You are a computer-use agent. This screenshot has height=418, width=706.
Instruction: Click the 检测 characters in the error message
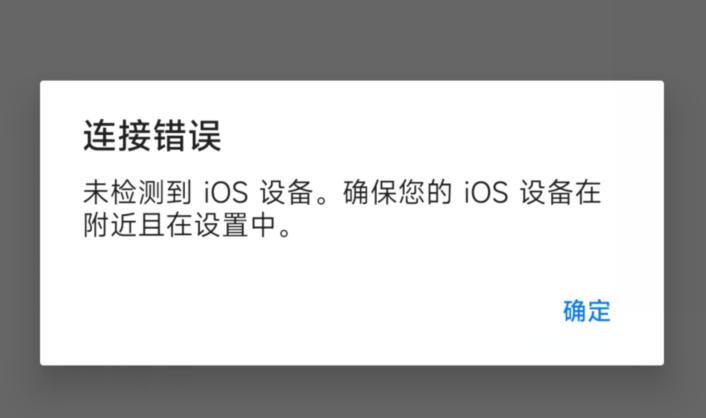click(138, 192)
